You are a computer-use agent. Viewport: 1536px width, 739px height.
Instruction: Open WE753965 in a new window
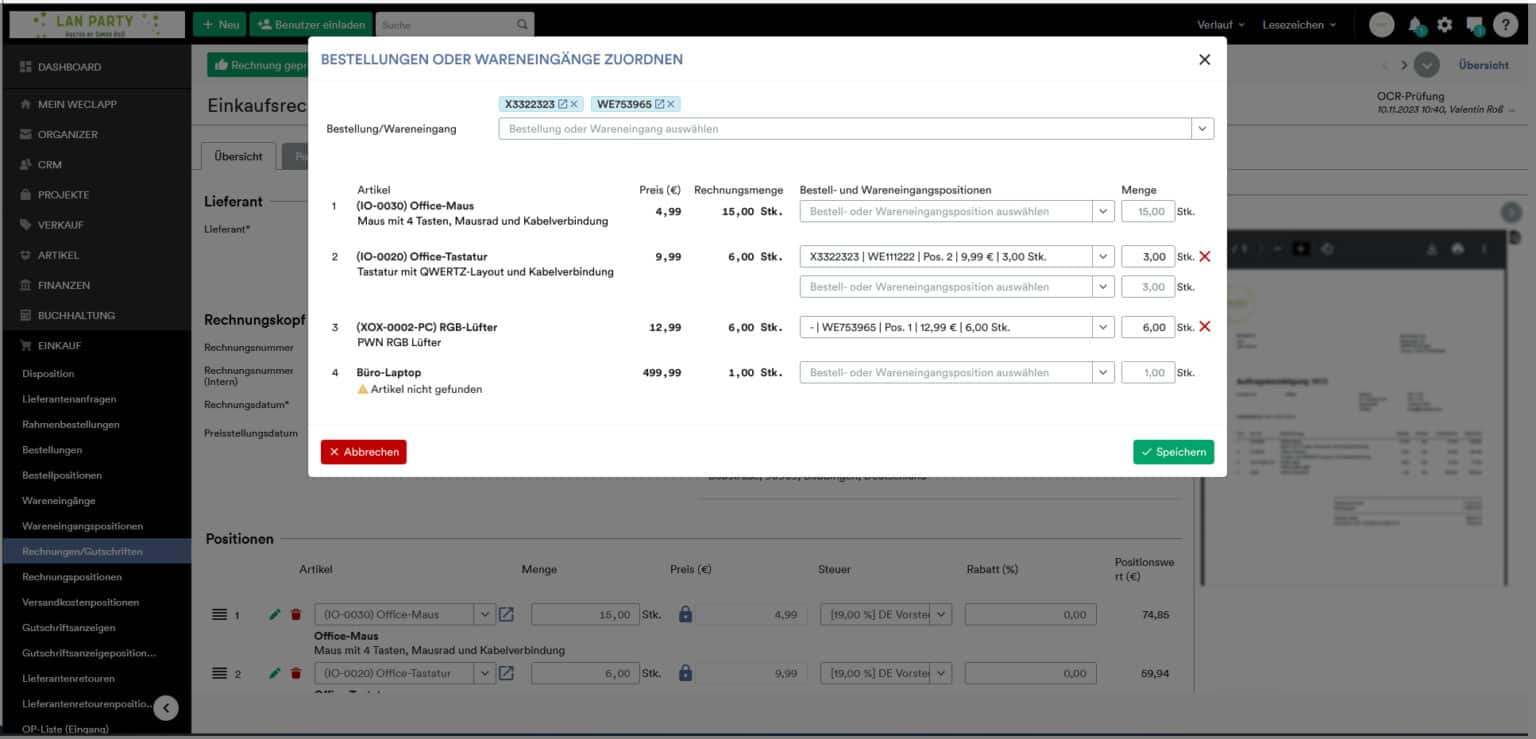660,104
